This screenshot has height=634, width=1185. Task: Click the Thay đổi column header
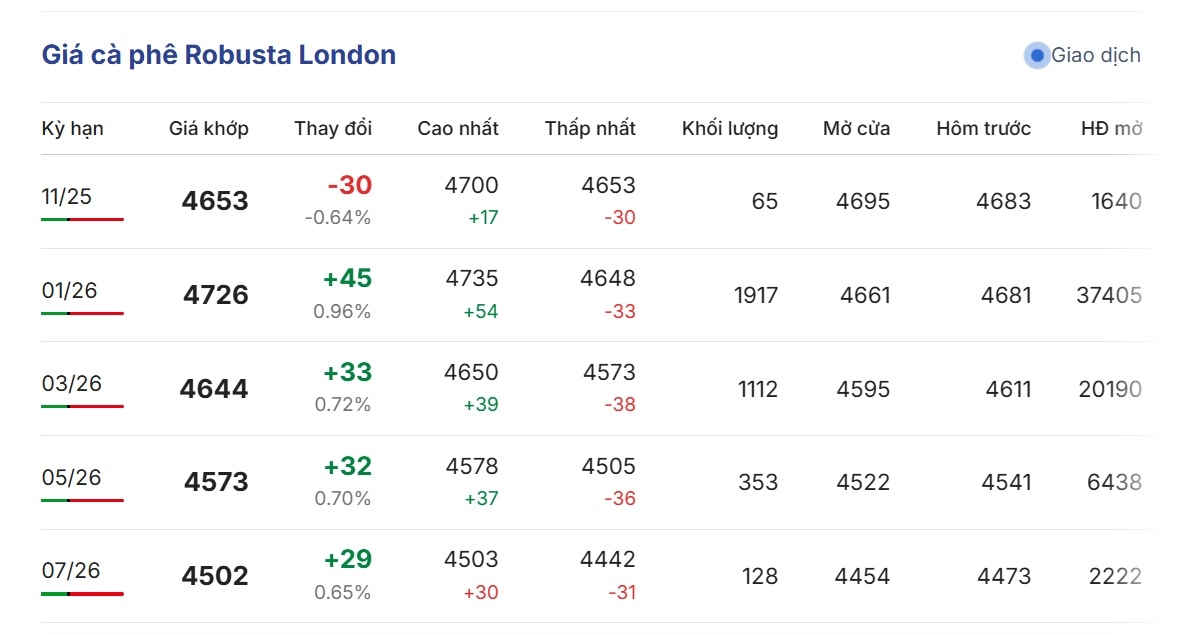tap(332, 129)
